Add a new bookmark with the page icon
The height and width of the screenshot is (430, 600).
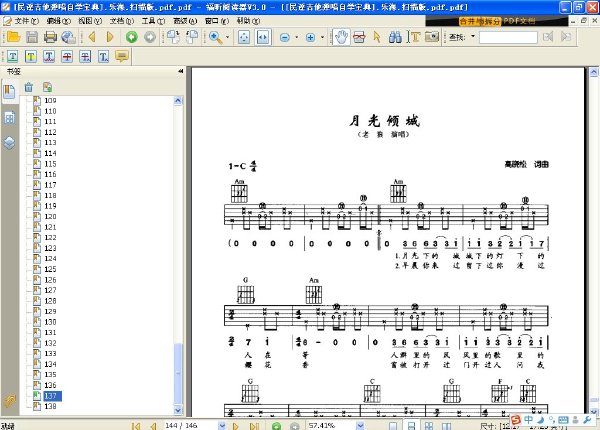[x=47, y=87]
